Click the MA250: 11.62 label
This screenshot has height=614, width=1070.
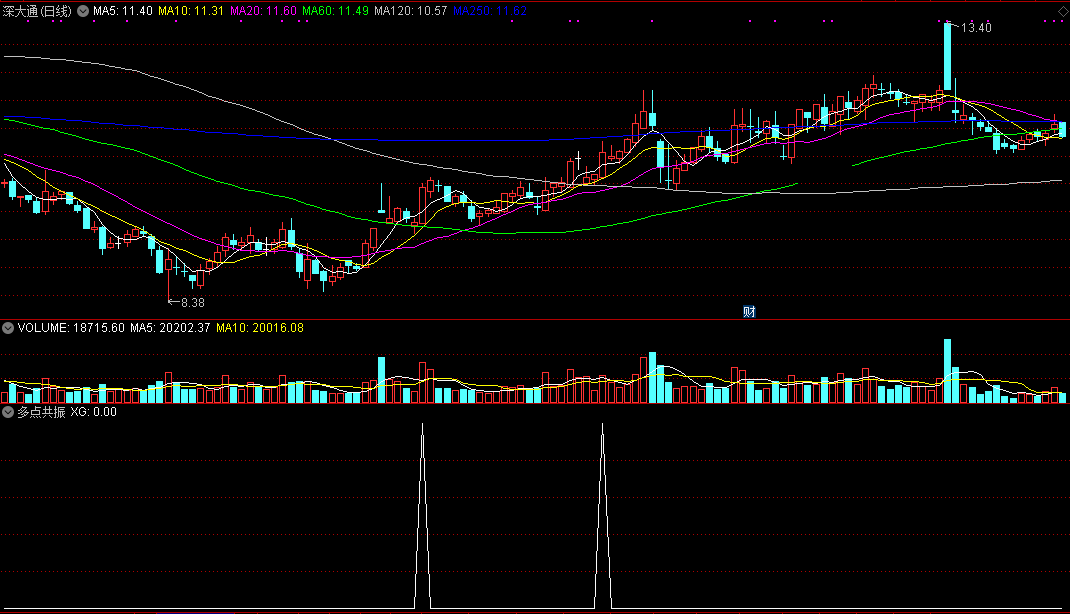(490, 11)
